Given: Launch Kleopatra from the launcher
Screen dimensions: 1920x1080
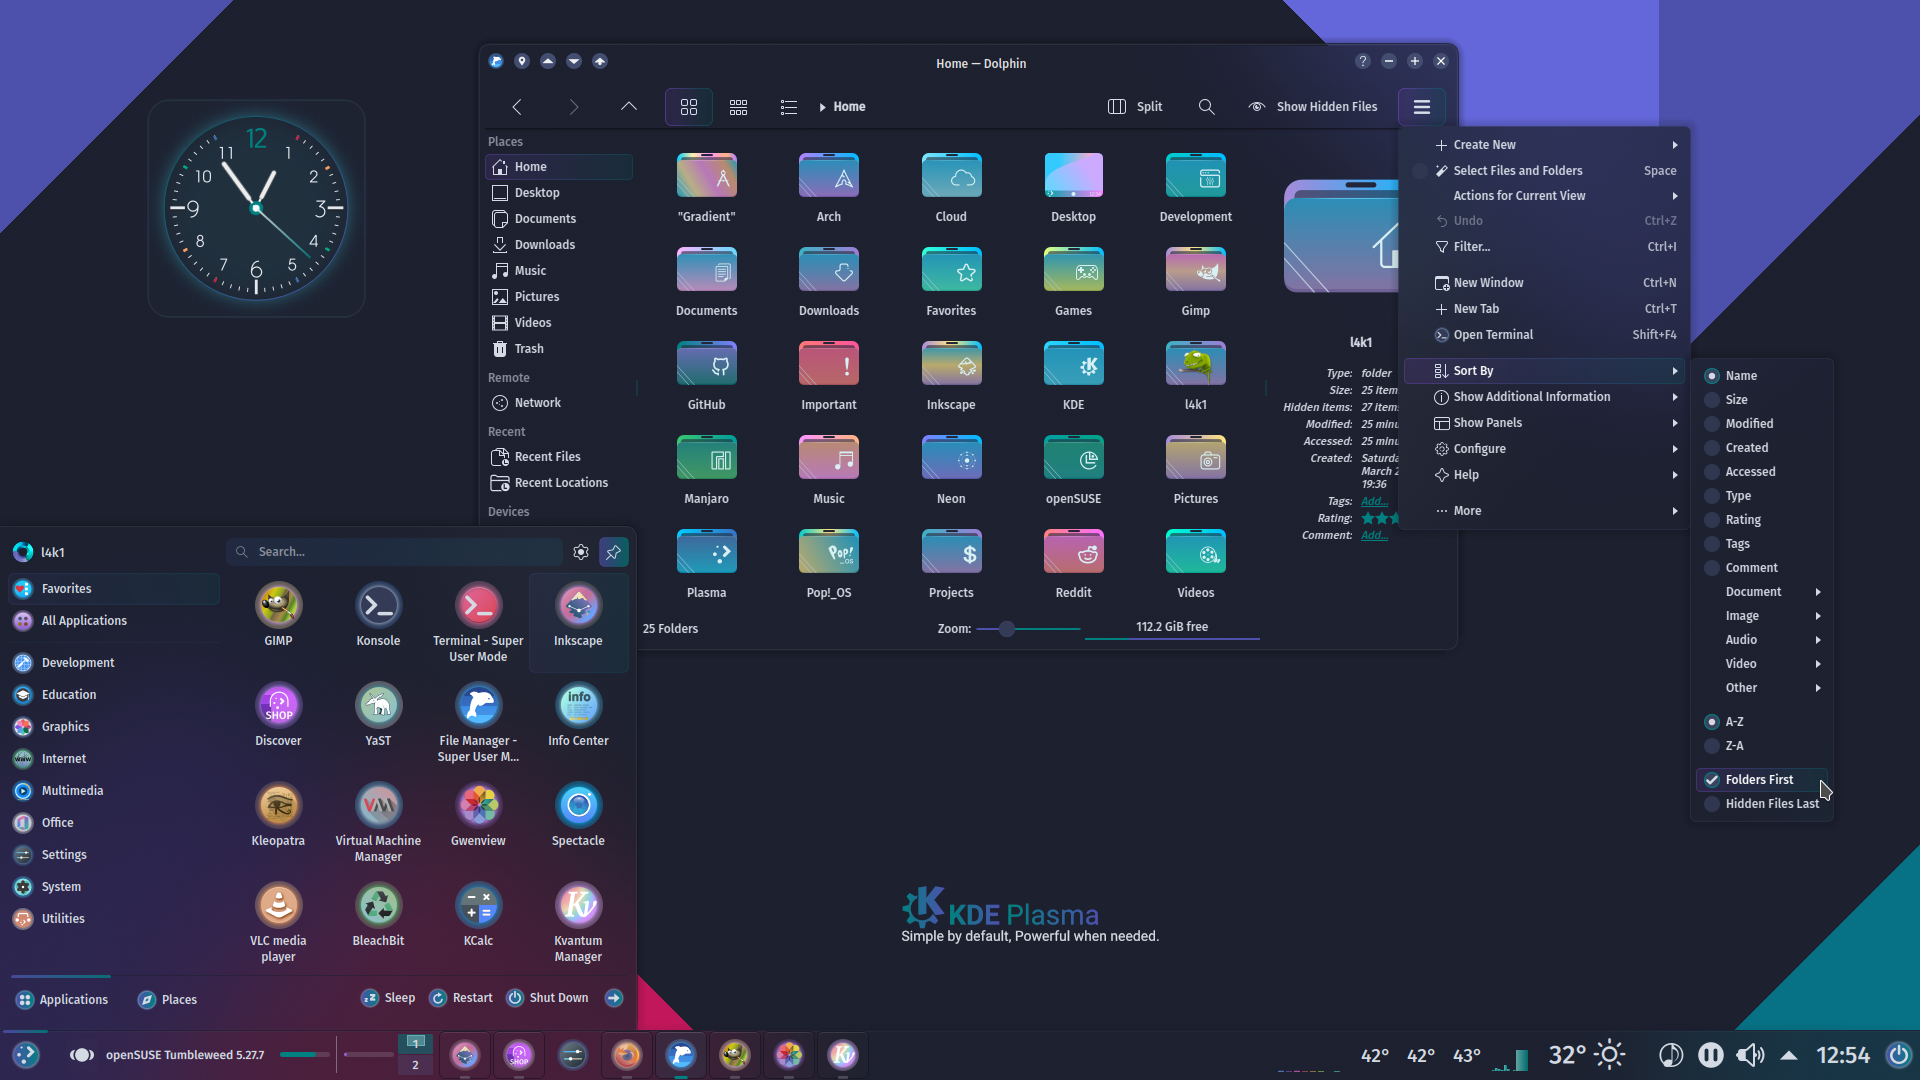Looking at the screenshot, I should coord(278,814).
